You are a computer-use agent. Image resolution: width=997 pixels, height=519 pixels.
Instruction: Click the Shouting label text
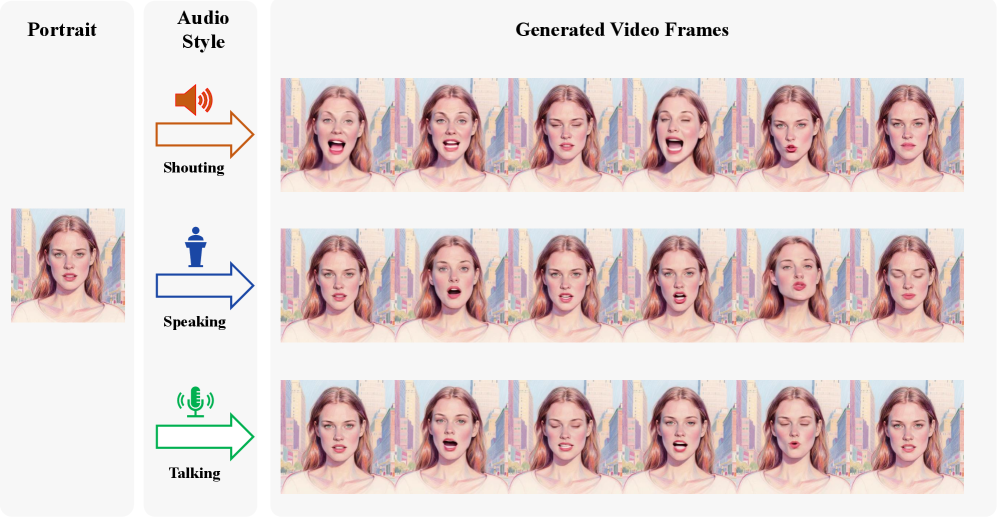[x=194, y=168]
